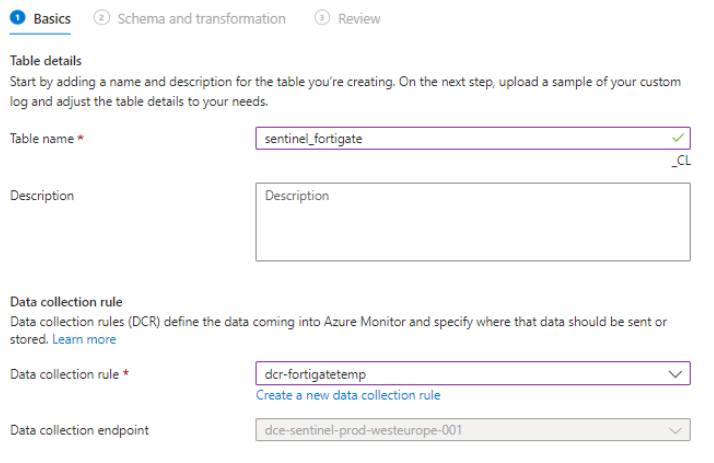Open the Learn more link

coord(84,339)
